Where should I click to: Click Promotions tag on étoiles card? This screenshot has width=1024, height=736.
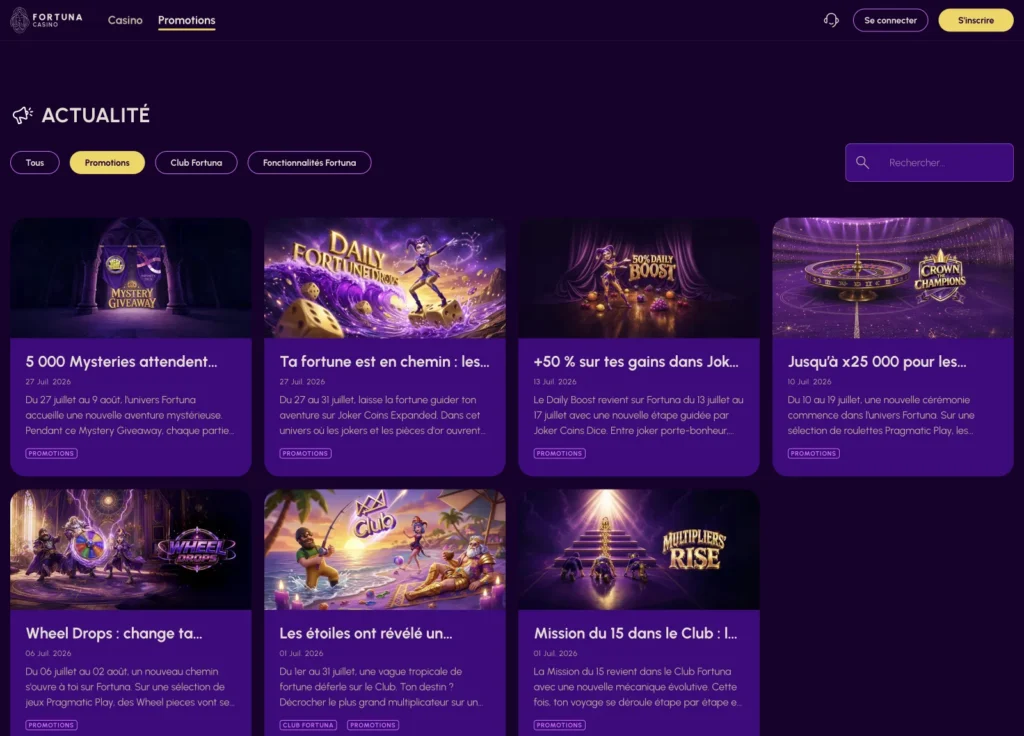click(373, 725)
